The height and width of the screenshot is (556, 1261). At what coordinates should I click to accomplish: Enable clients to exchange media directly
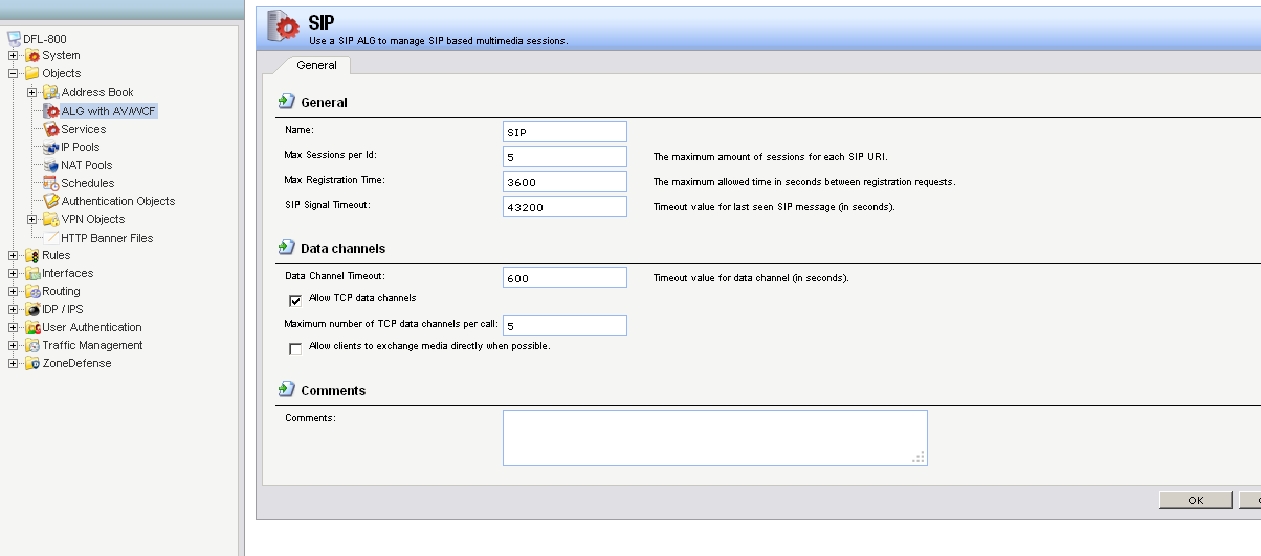coord(295,349)
